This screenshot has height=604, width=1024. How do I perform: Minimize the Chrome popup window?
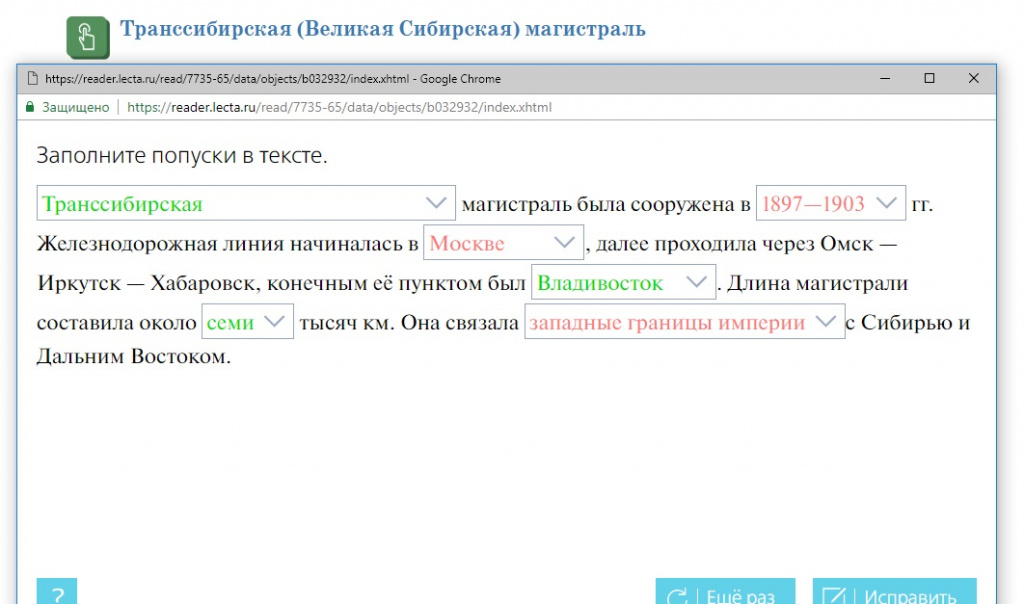coord(883,79)
